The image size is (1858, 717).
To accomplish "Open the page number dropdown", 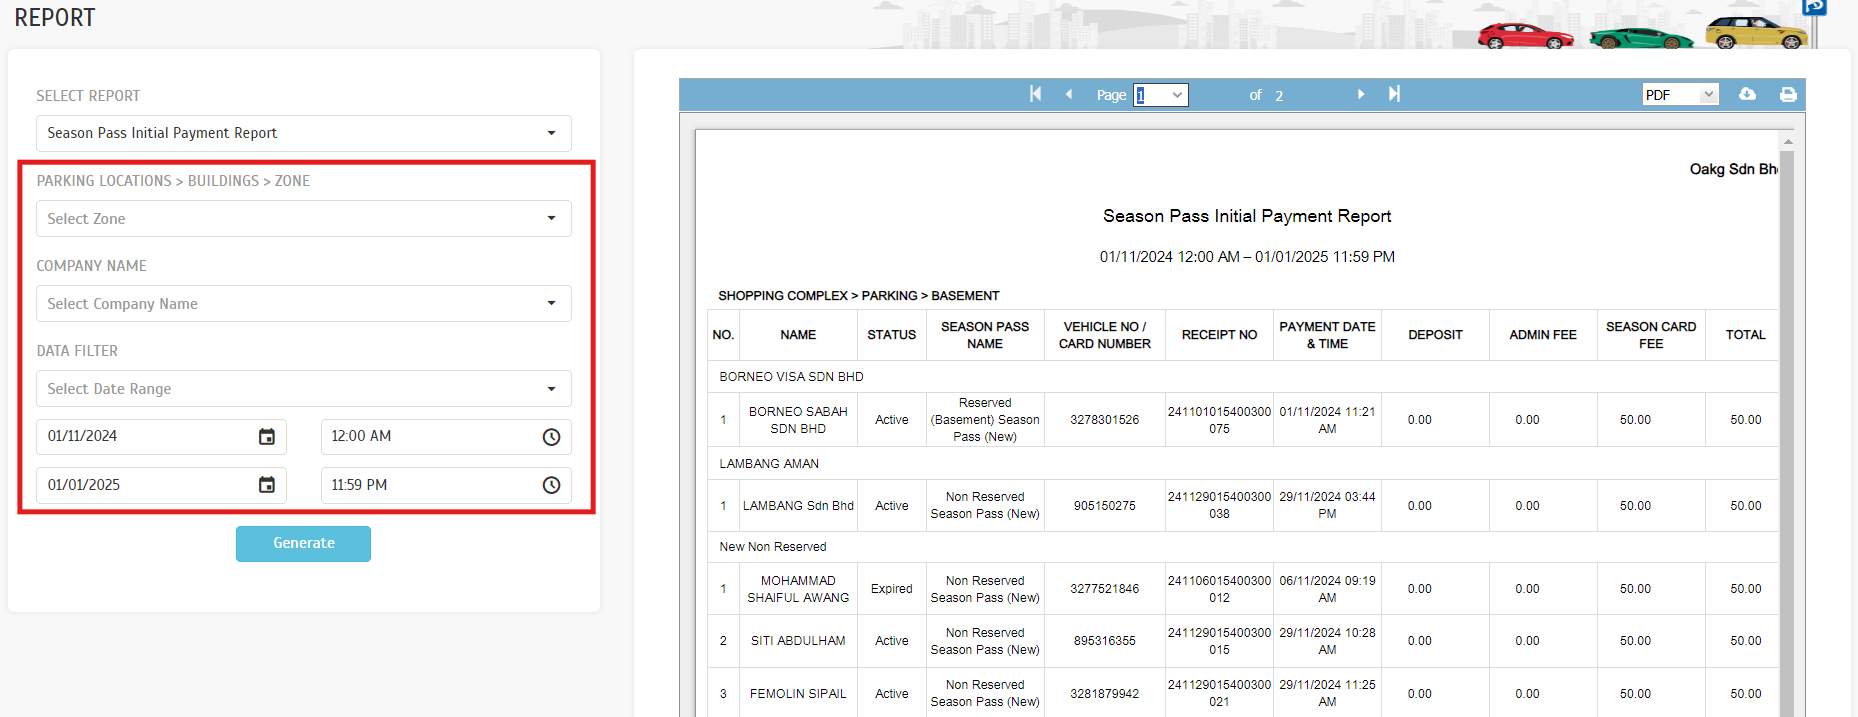I will click(x=1160, y=95).
